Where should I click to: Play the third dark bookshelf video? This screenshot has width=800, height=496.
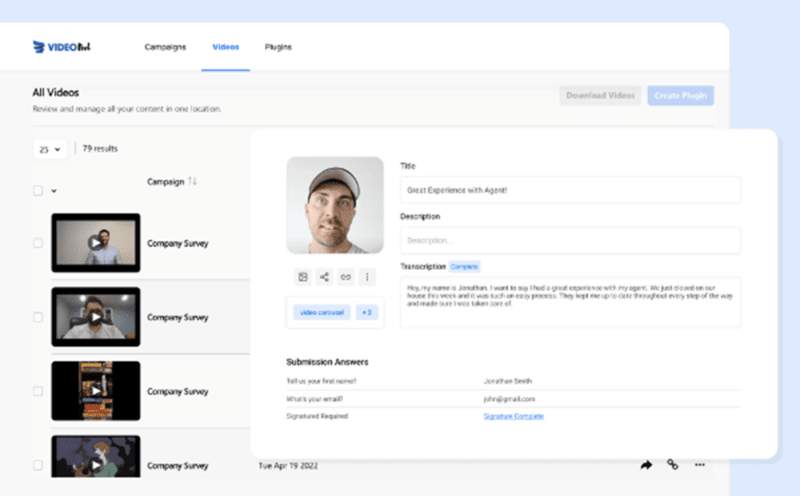95,391
